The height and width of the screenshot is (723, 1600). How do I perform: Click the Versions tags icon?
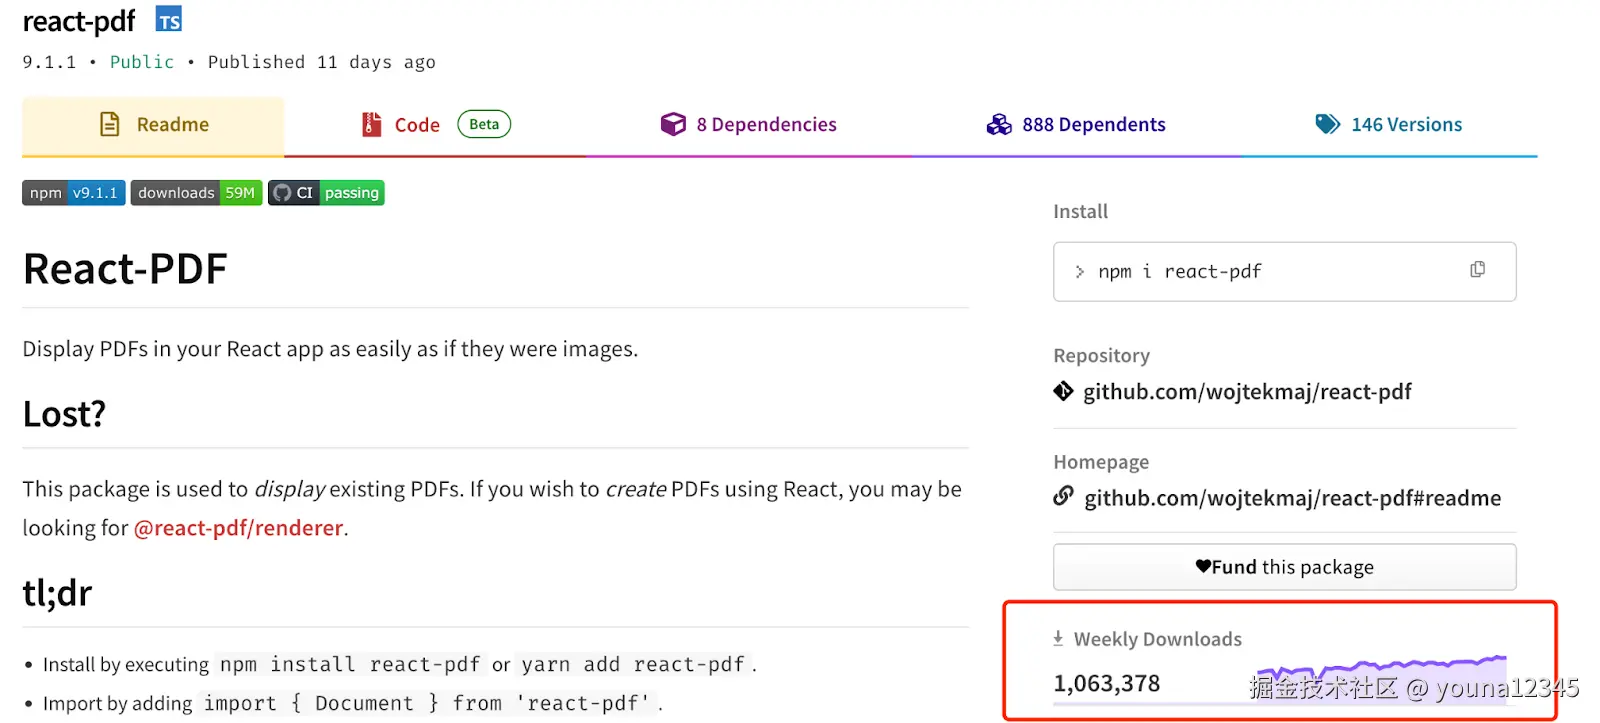pyautogui.click(x=1327, y=124)
